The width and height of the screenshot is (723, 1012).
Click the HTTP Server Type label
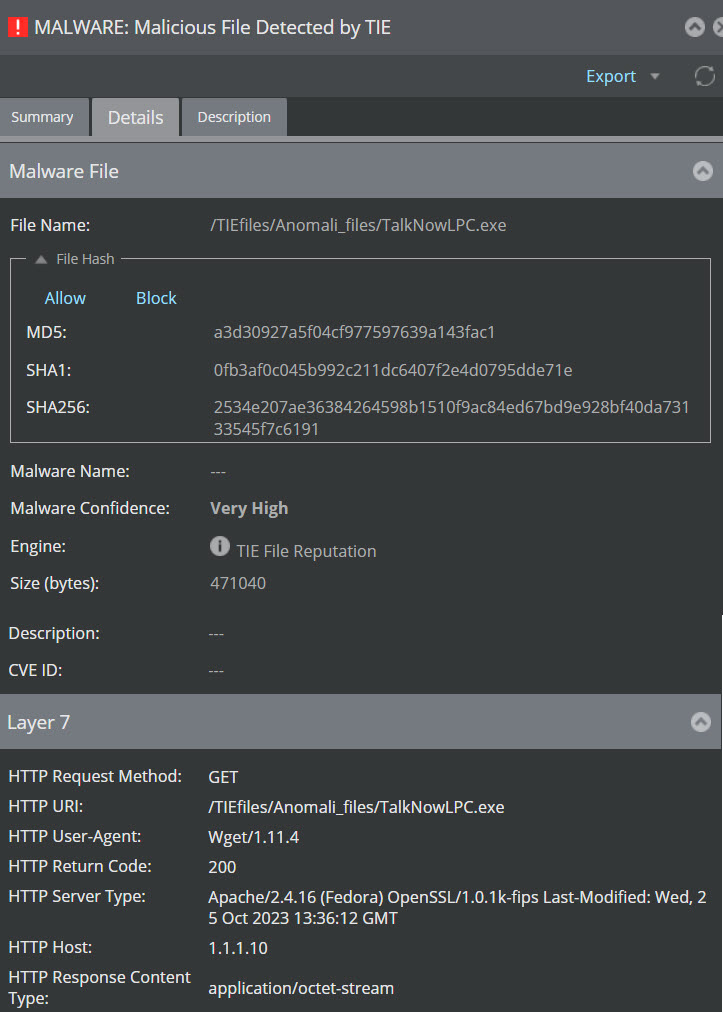[77, 897]
